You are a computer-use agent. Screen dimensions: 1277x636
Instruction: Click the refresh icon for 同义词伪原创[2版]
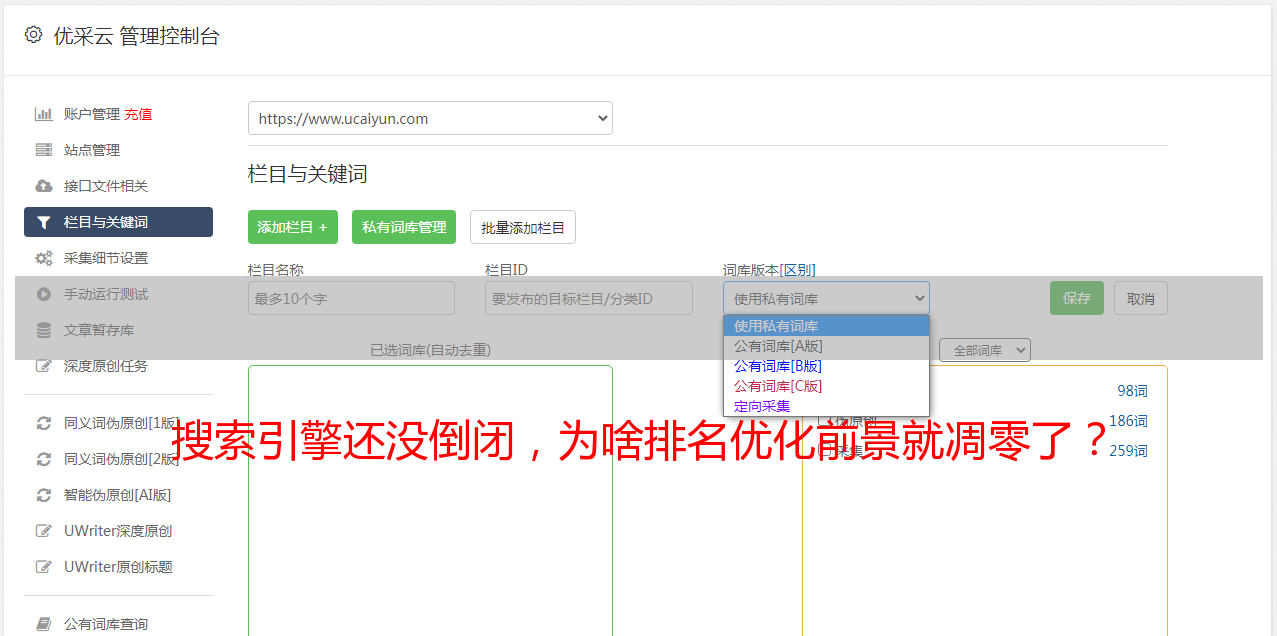[x=44, y=459]
